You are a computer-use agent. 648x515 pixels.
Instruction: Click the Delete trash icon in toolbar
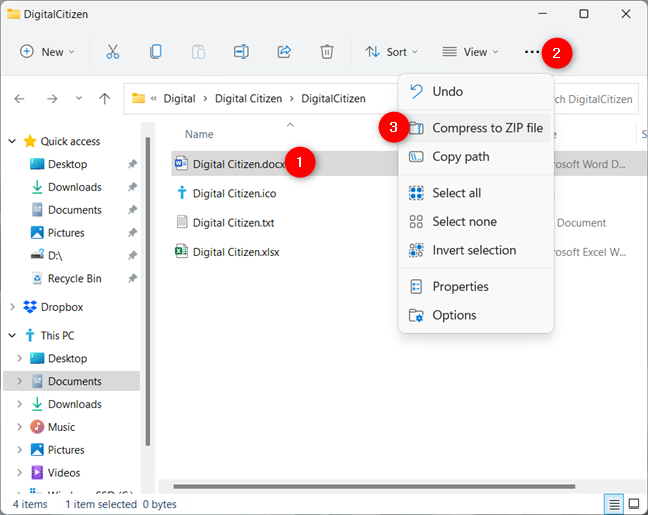point(327,52)
